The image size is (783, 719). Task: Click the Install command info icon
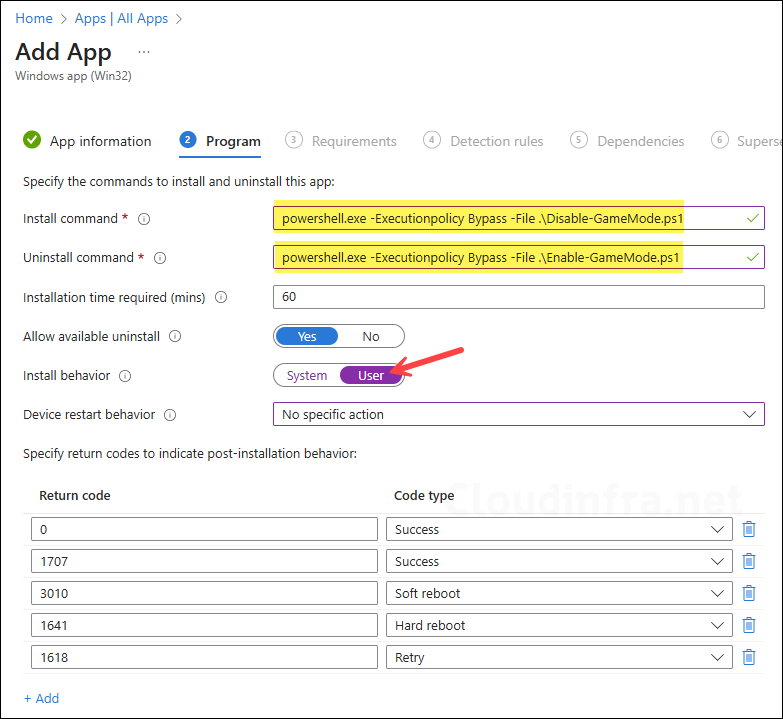[144, 219]
